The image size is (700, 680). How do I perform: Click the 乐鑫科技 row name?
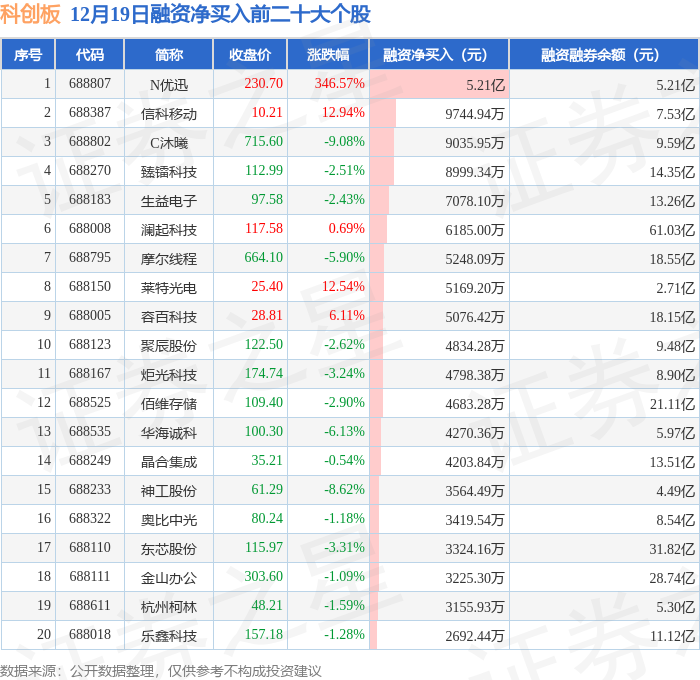pos(169,636)
